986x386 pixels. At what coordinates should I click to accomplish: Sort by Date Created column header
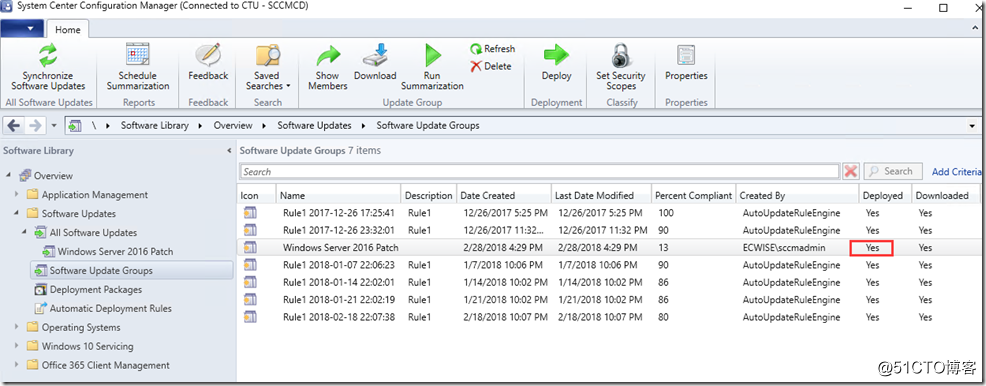tap(504, 195)
